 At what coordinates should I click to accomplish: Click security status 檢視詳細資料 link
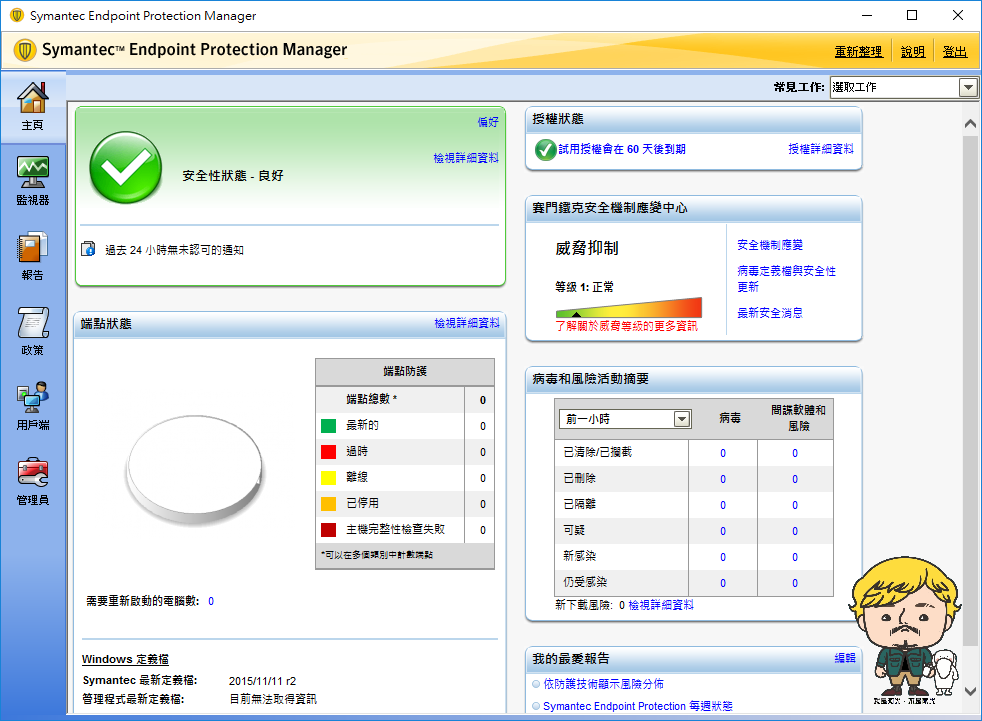(x=466, y=158)
